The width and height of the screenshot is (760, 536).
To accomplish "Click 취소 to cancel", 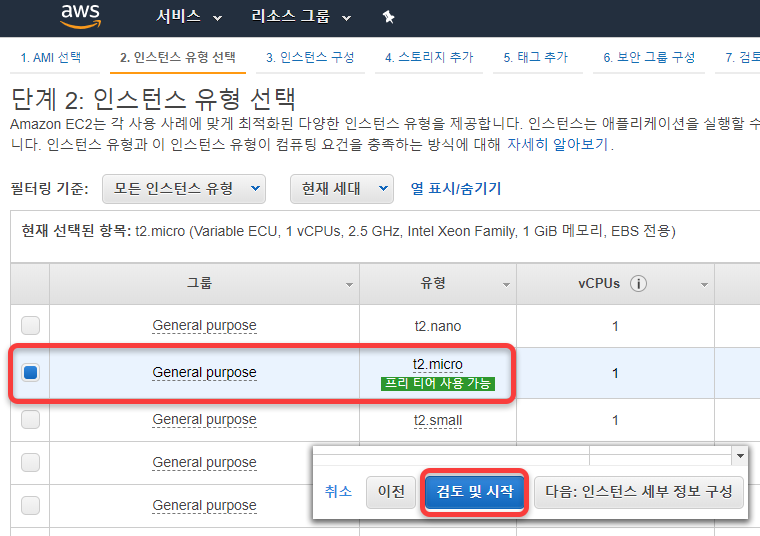I will [338, 491].
